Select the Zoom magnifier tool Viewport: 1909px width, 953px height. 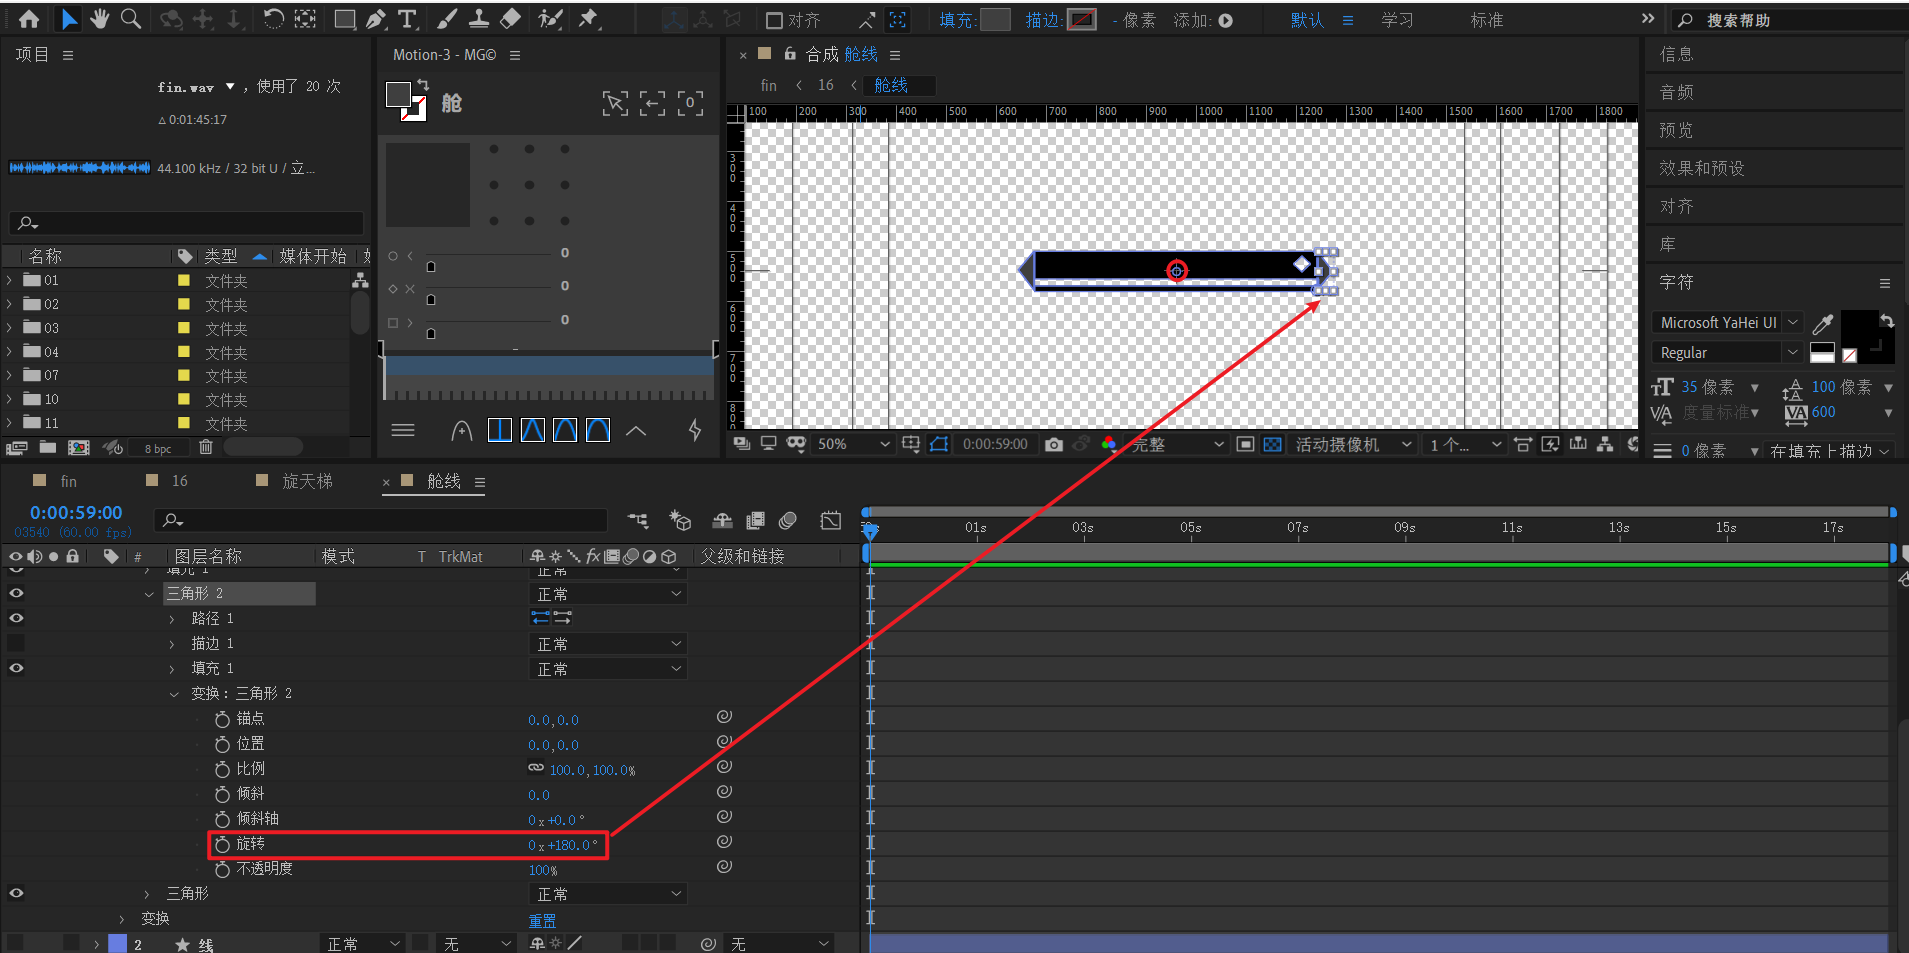point(131,19)
